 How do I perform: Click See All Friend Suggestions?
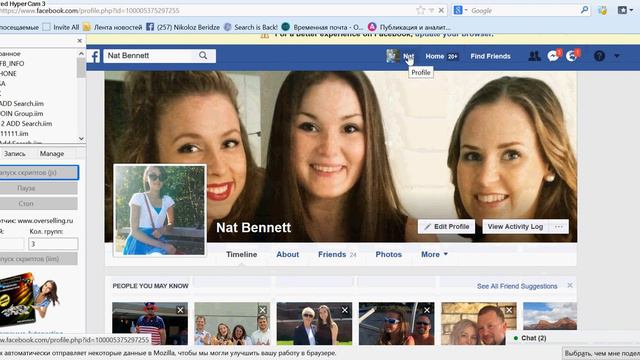pos(517,286)
